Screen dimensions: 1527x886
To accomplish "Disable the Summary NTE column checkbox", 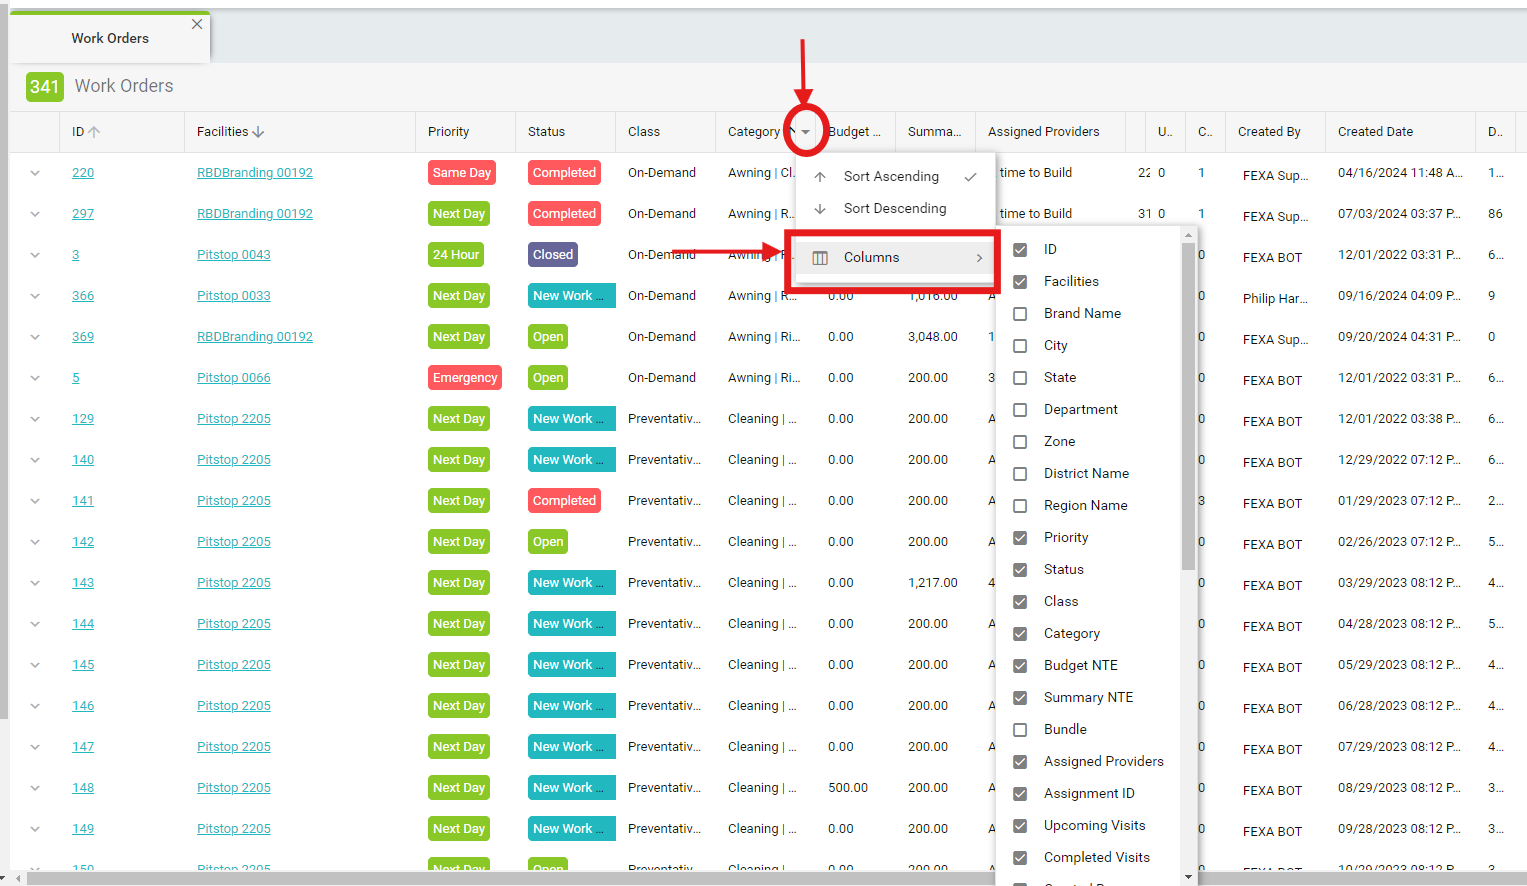I will click(1020, 698).
